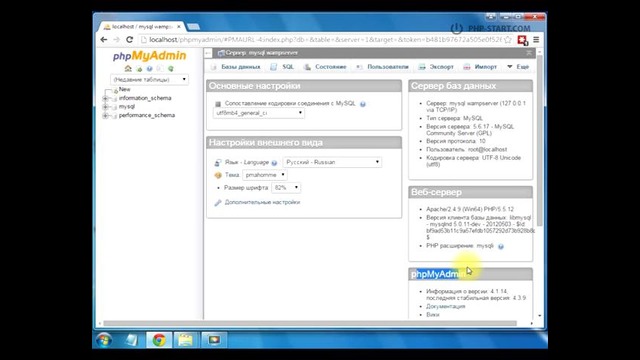Open the Вики link
640x360 pixels.
(x=433, y=315)
